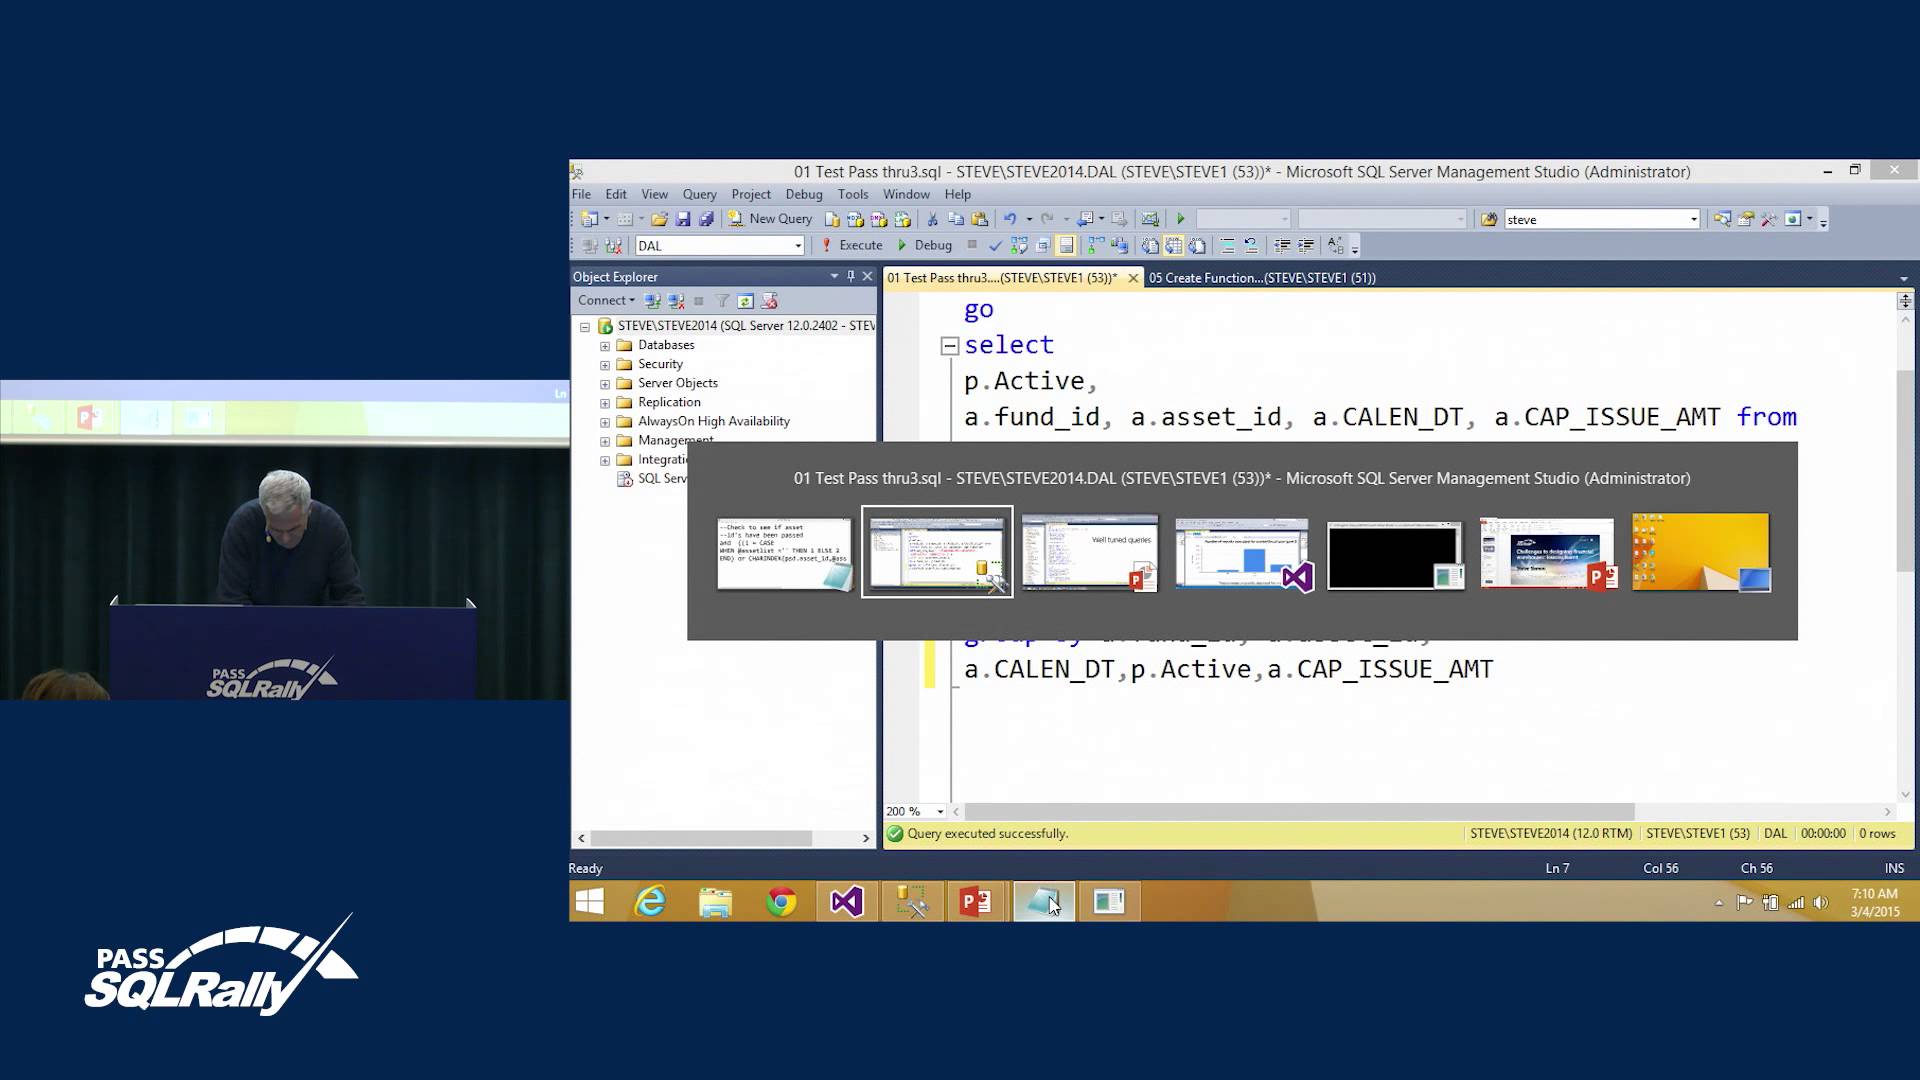Select zoom level 200% control
The height and width of the screenshot is (1080, 1920).
[x=913, y=810]
